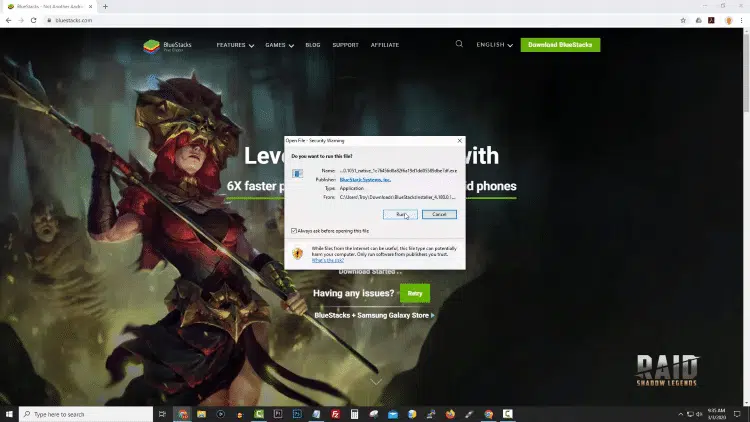This screenshot has height=422, width=750.
Task: Open the network status tray icon
Action: click(690, 414)
